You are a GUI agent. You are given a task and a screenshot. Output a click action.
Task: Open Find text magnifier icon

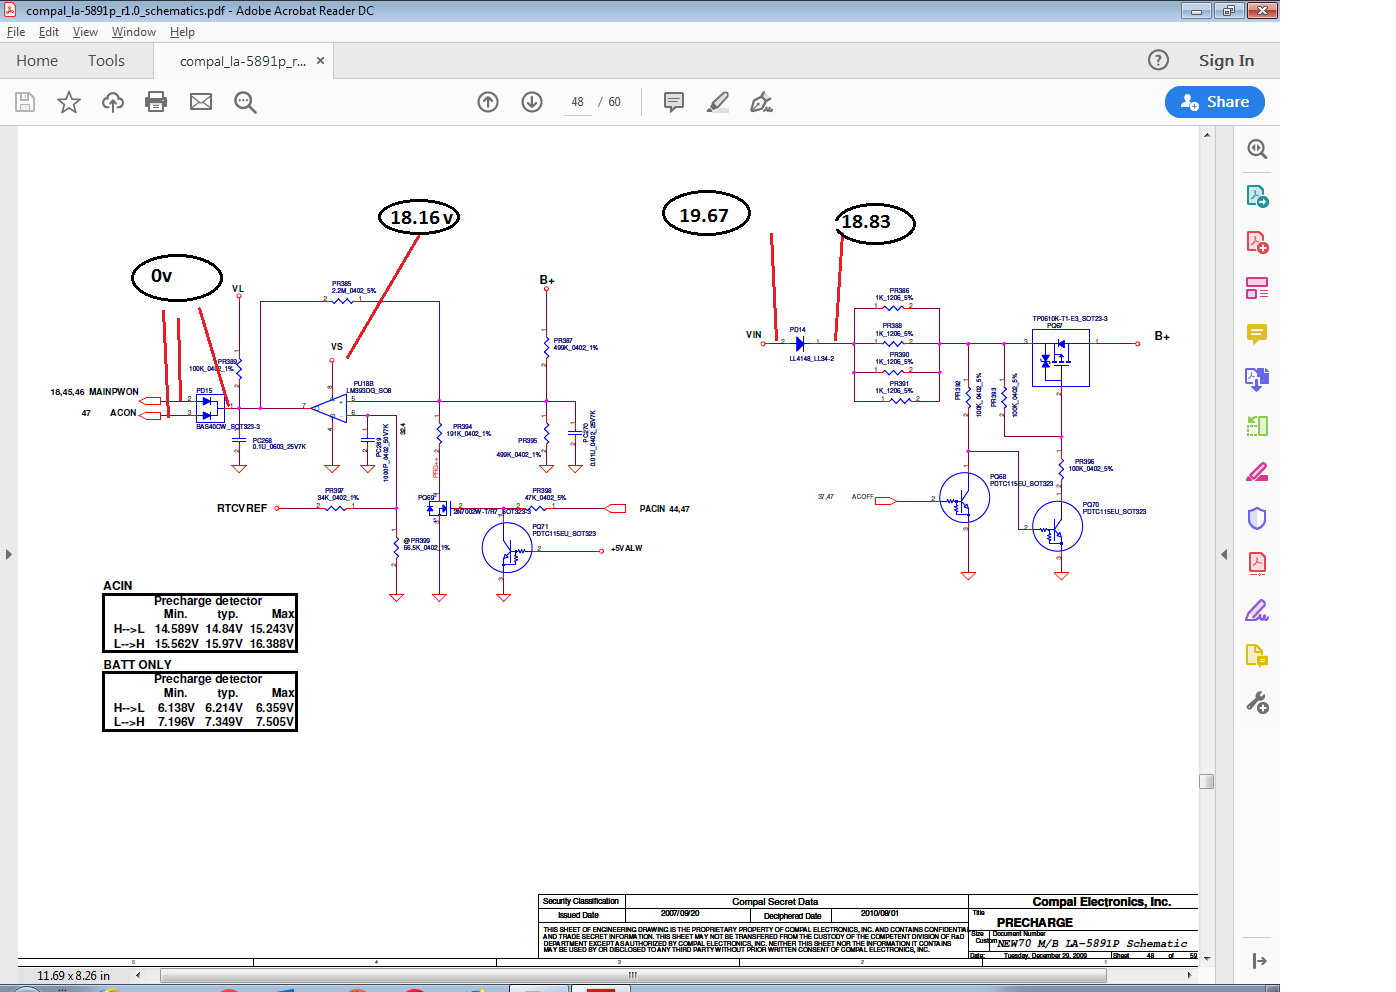245,102
